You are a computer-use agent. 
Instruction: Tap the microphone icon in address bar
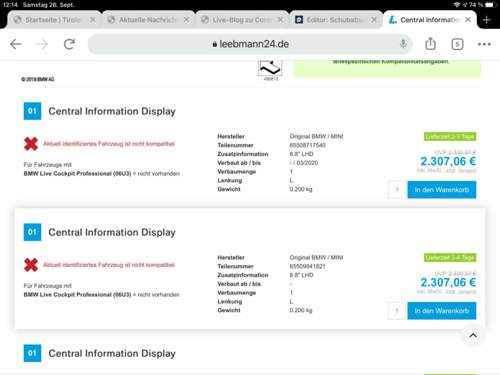(x=403, y=44)
